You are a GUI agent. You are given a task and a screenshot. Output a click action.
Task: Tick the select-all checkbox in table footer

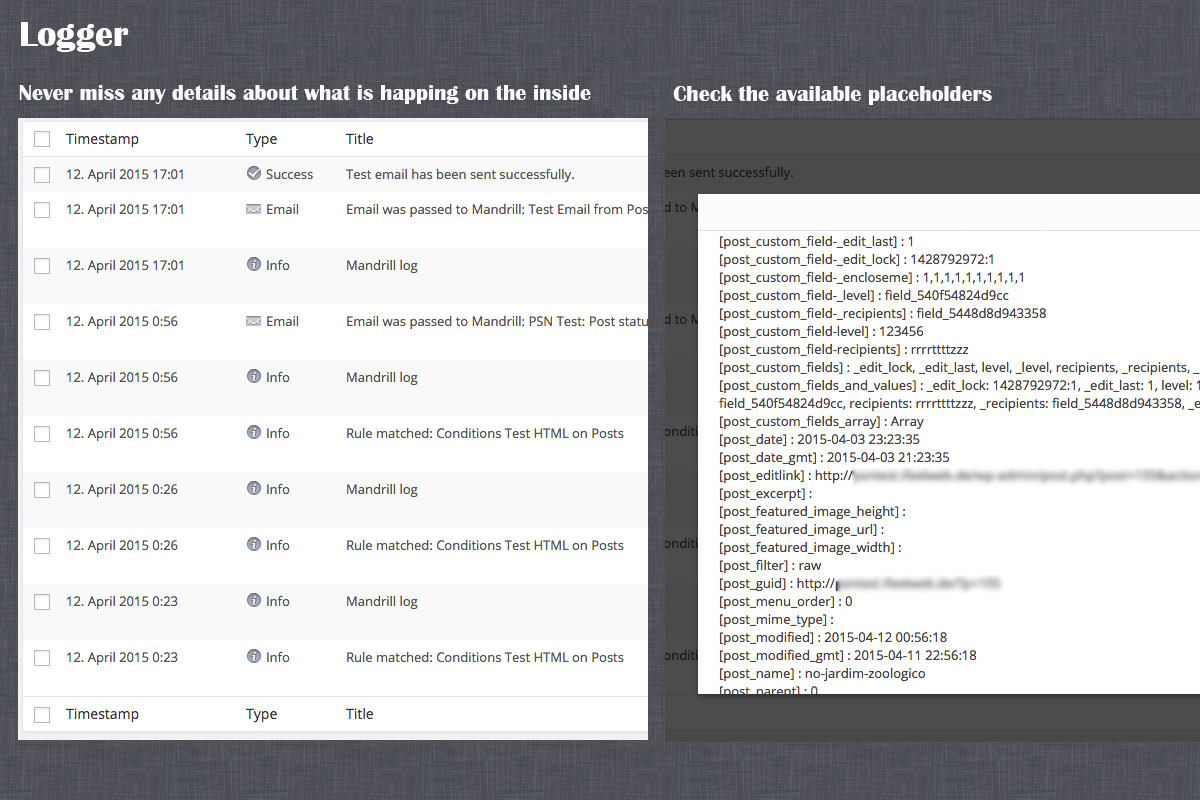pyautogui.click(x=42, y=714)
